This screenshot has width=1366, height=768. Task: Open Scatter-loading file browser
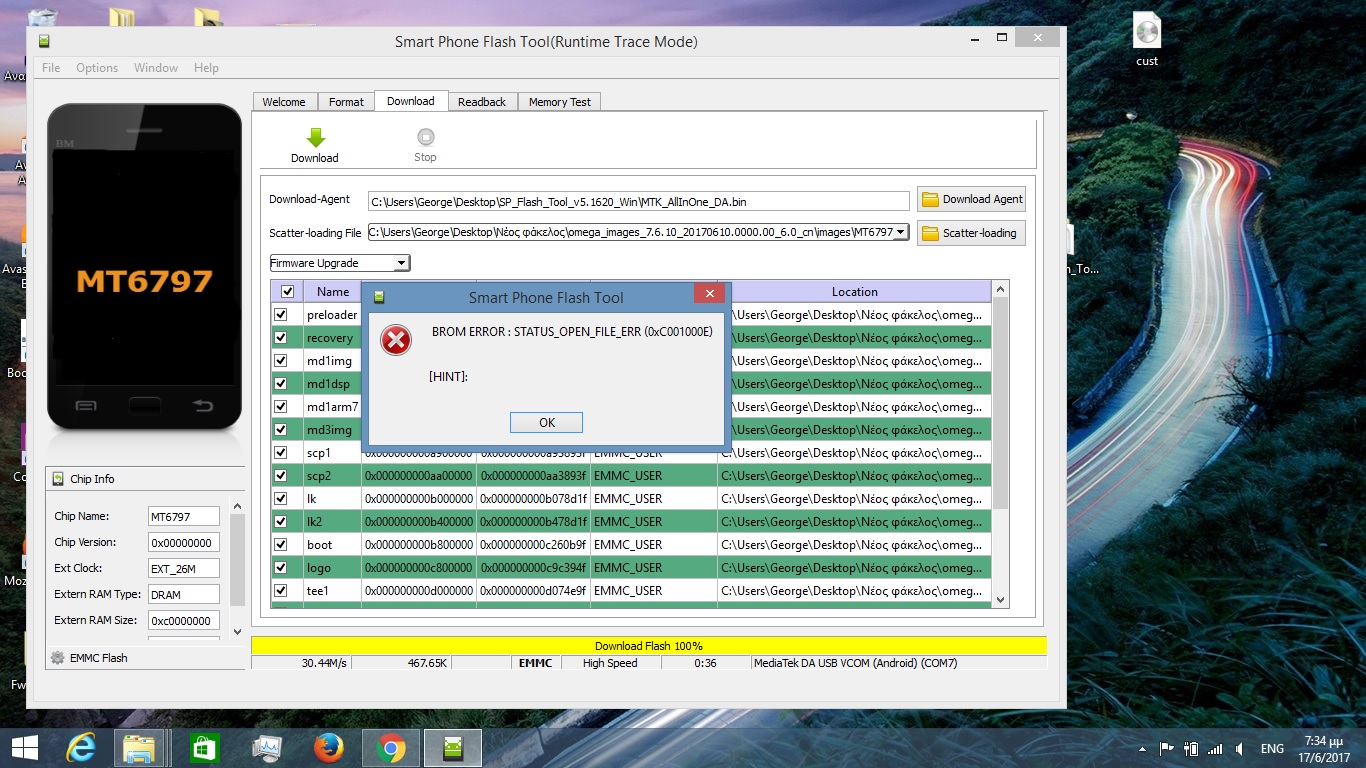coord(971,233)
